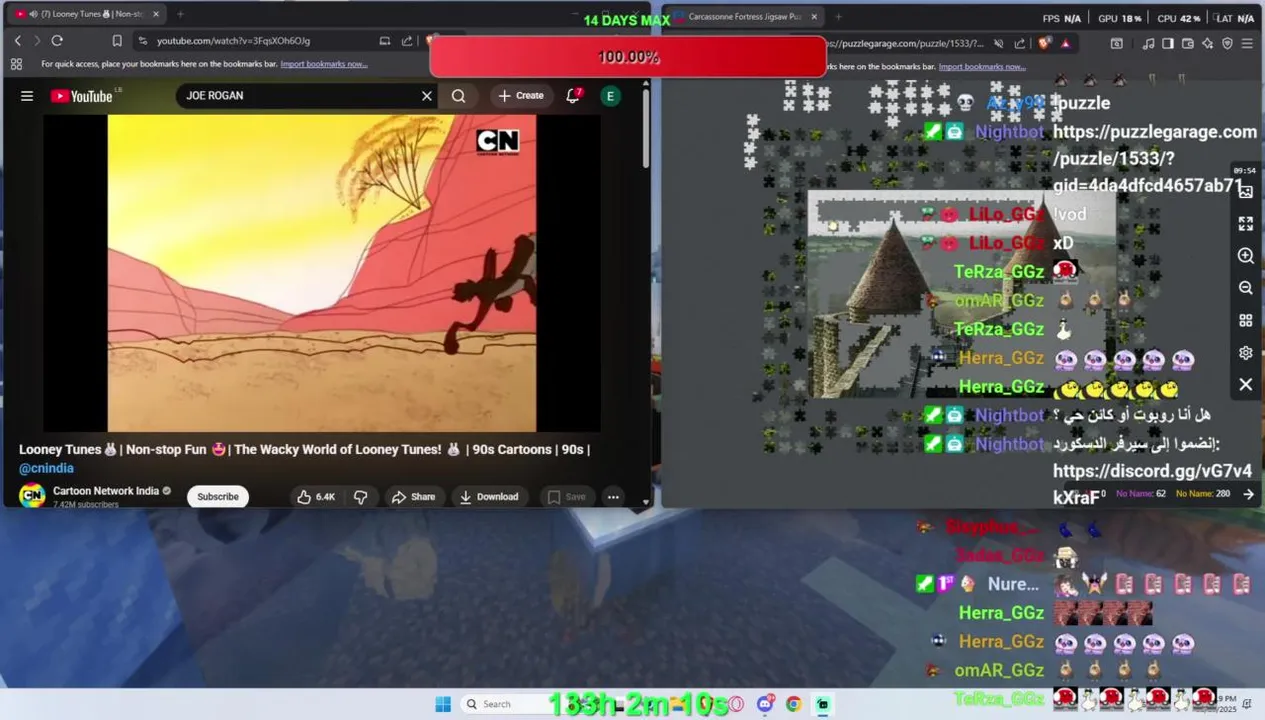
Task: Open the Brave Rewards triangle icon
Action: coord(1066,43)
